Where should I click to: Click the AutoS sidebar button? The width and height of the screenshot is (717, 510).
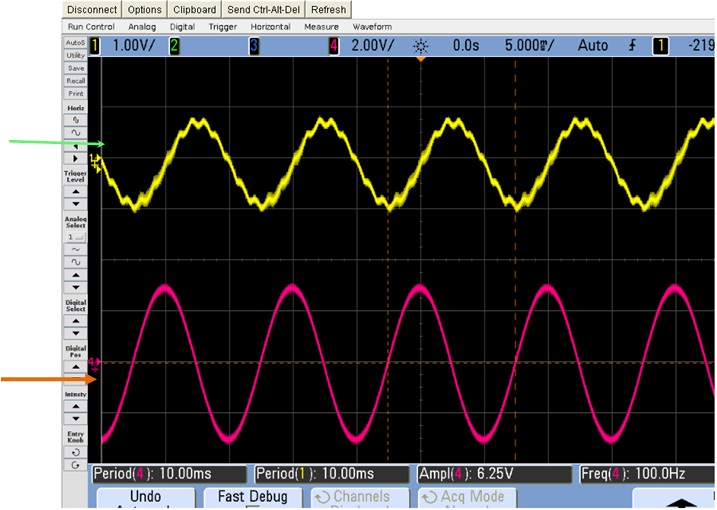pyautogui.click(x=75, y=43)
